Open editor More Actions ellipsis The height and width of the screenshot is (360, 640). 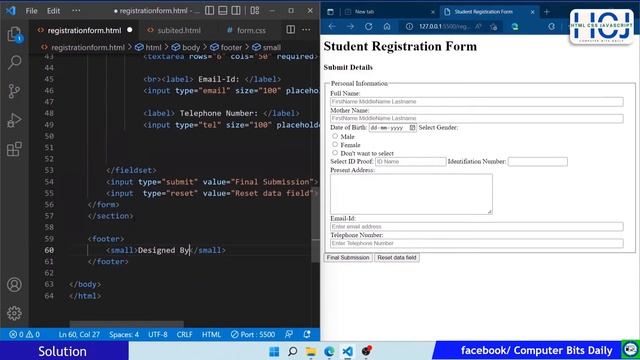pos(306,29)
